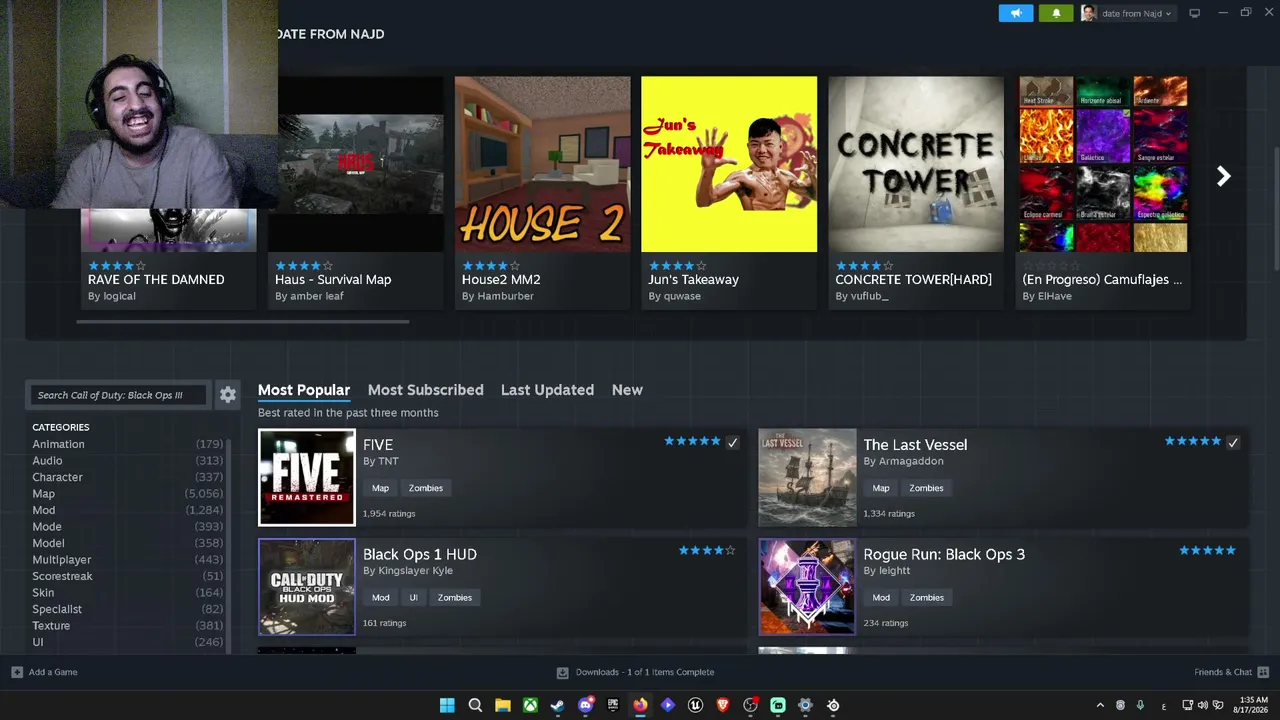Open the Xbox app in taskbar
Screen dimensions: 1280x720
[x=530, y=705]
